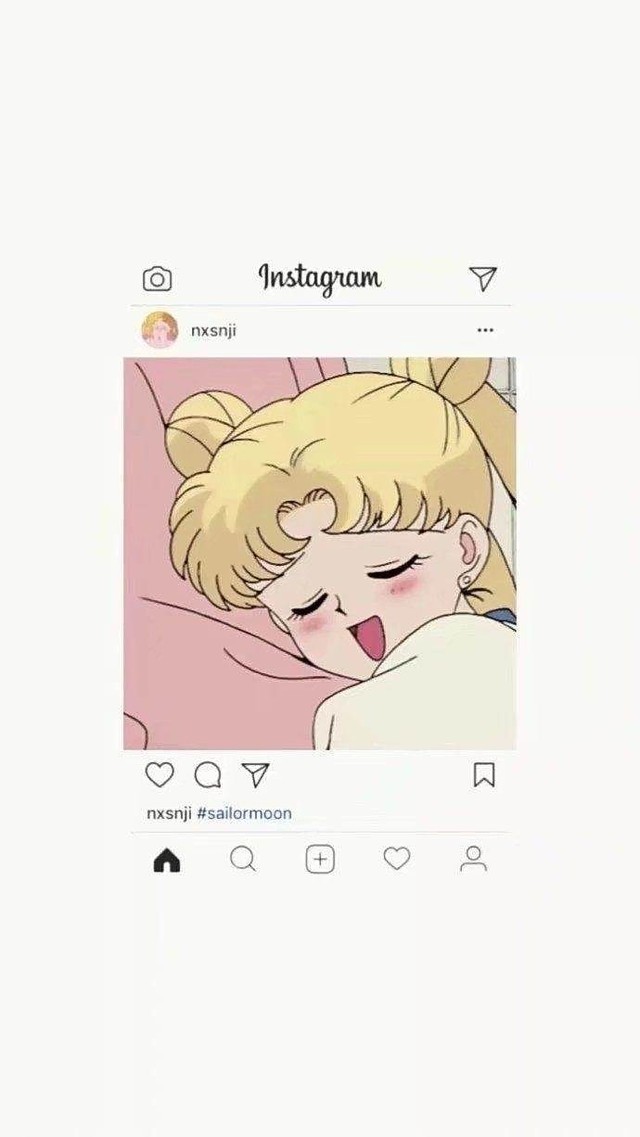Open the Activity heart tab in the bottom bar

coord(396,859)
